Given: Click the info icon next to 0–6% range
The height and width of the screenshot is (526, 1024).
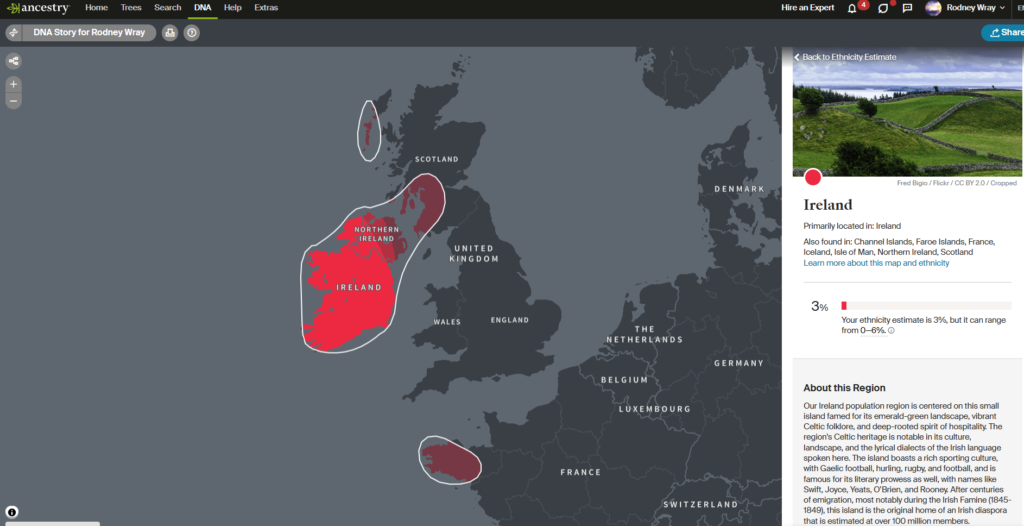Looking at the screenshot, I should tap(891, 331).
